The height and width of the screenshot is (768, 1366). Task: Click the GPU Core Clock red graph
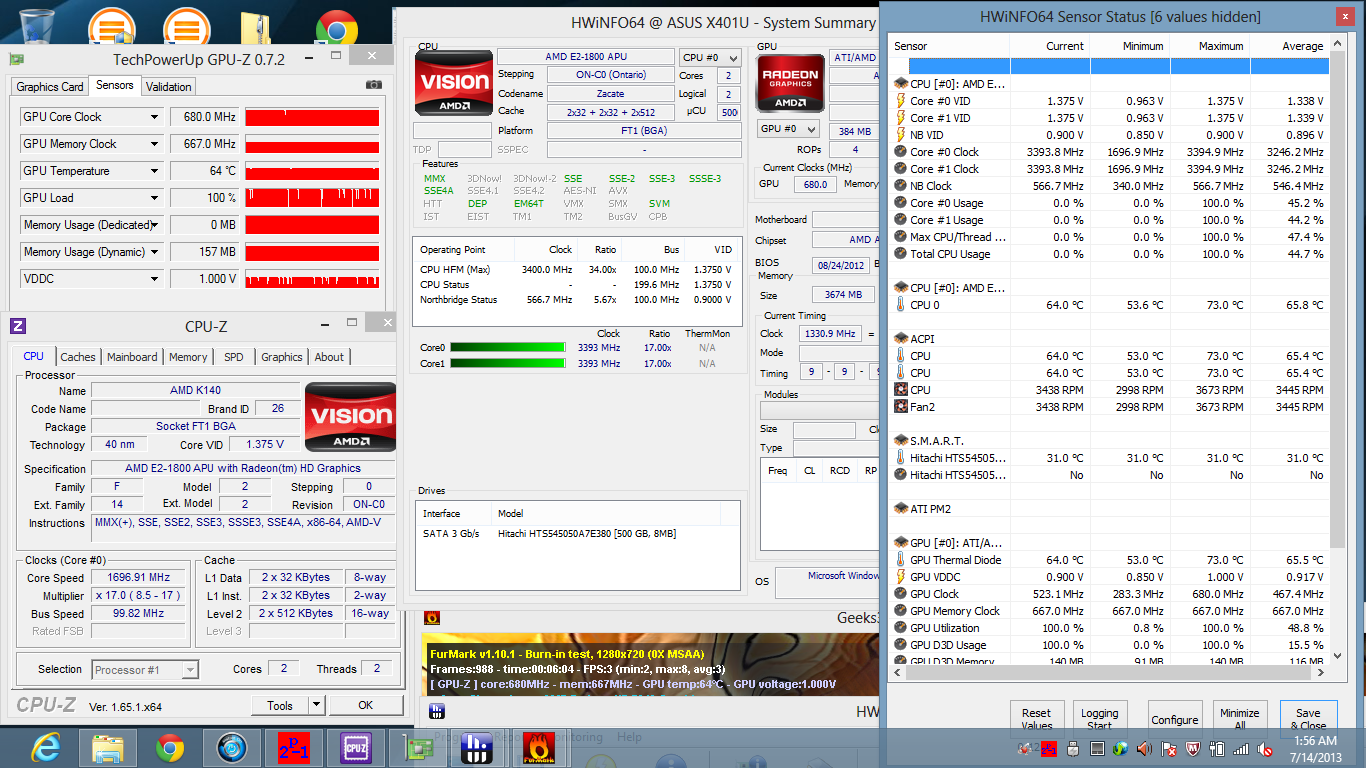coord(312,117)
